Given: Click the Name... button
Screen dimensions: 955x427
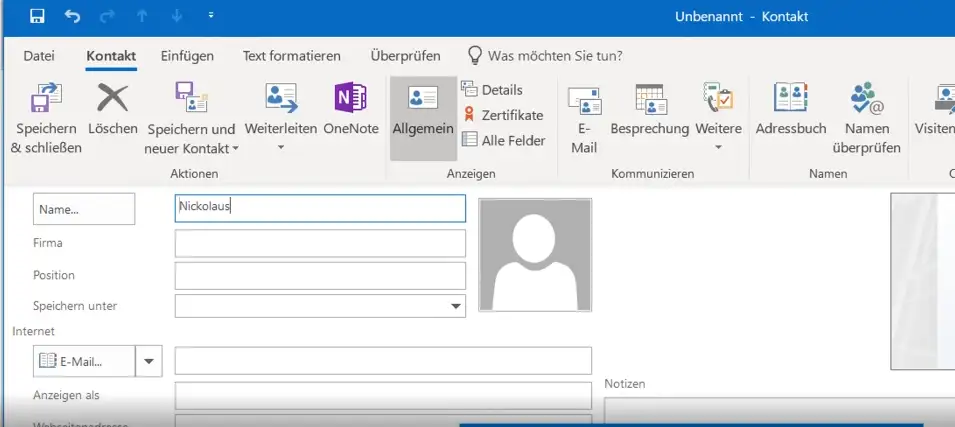Looking at the screenshot, I should 84,209.
